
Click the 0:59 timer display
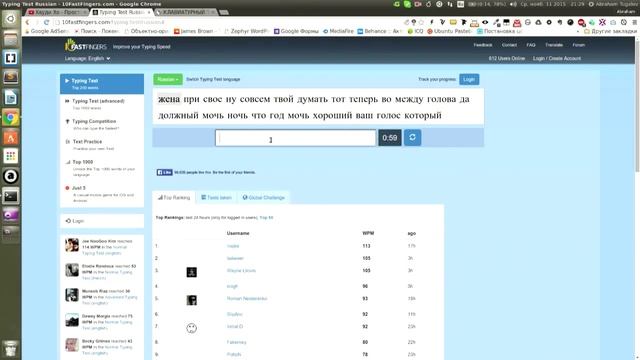click(x=390, y=138)
